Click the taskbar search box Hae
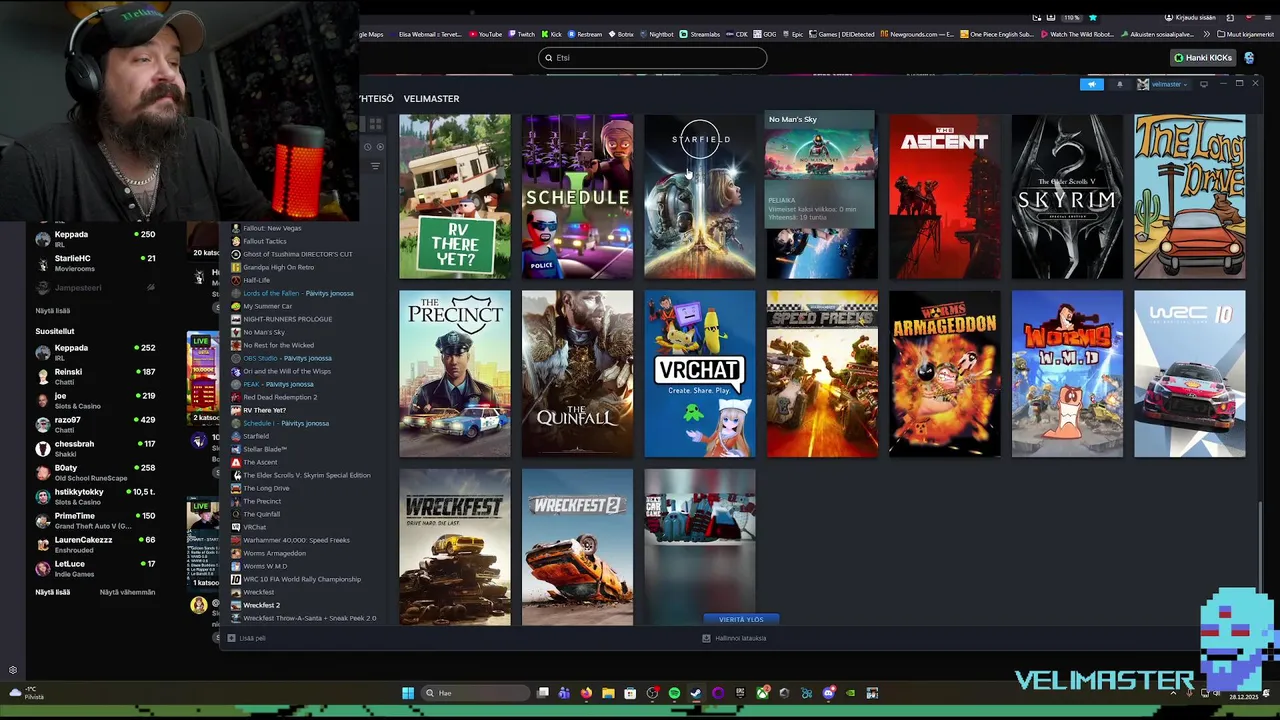The width and height of the screenshot is (1280, 720). click(x=475, y=693)
